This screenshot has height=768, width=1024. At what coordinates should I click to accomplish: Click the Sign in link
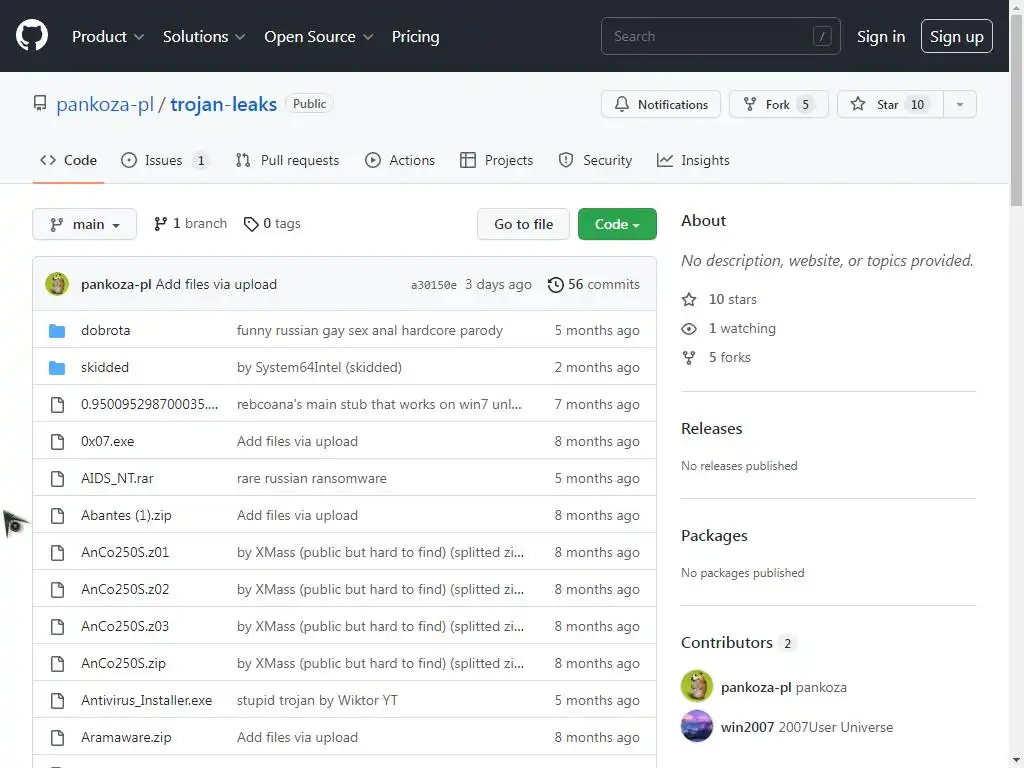coord(881,37)
